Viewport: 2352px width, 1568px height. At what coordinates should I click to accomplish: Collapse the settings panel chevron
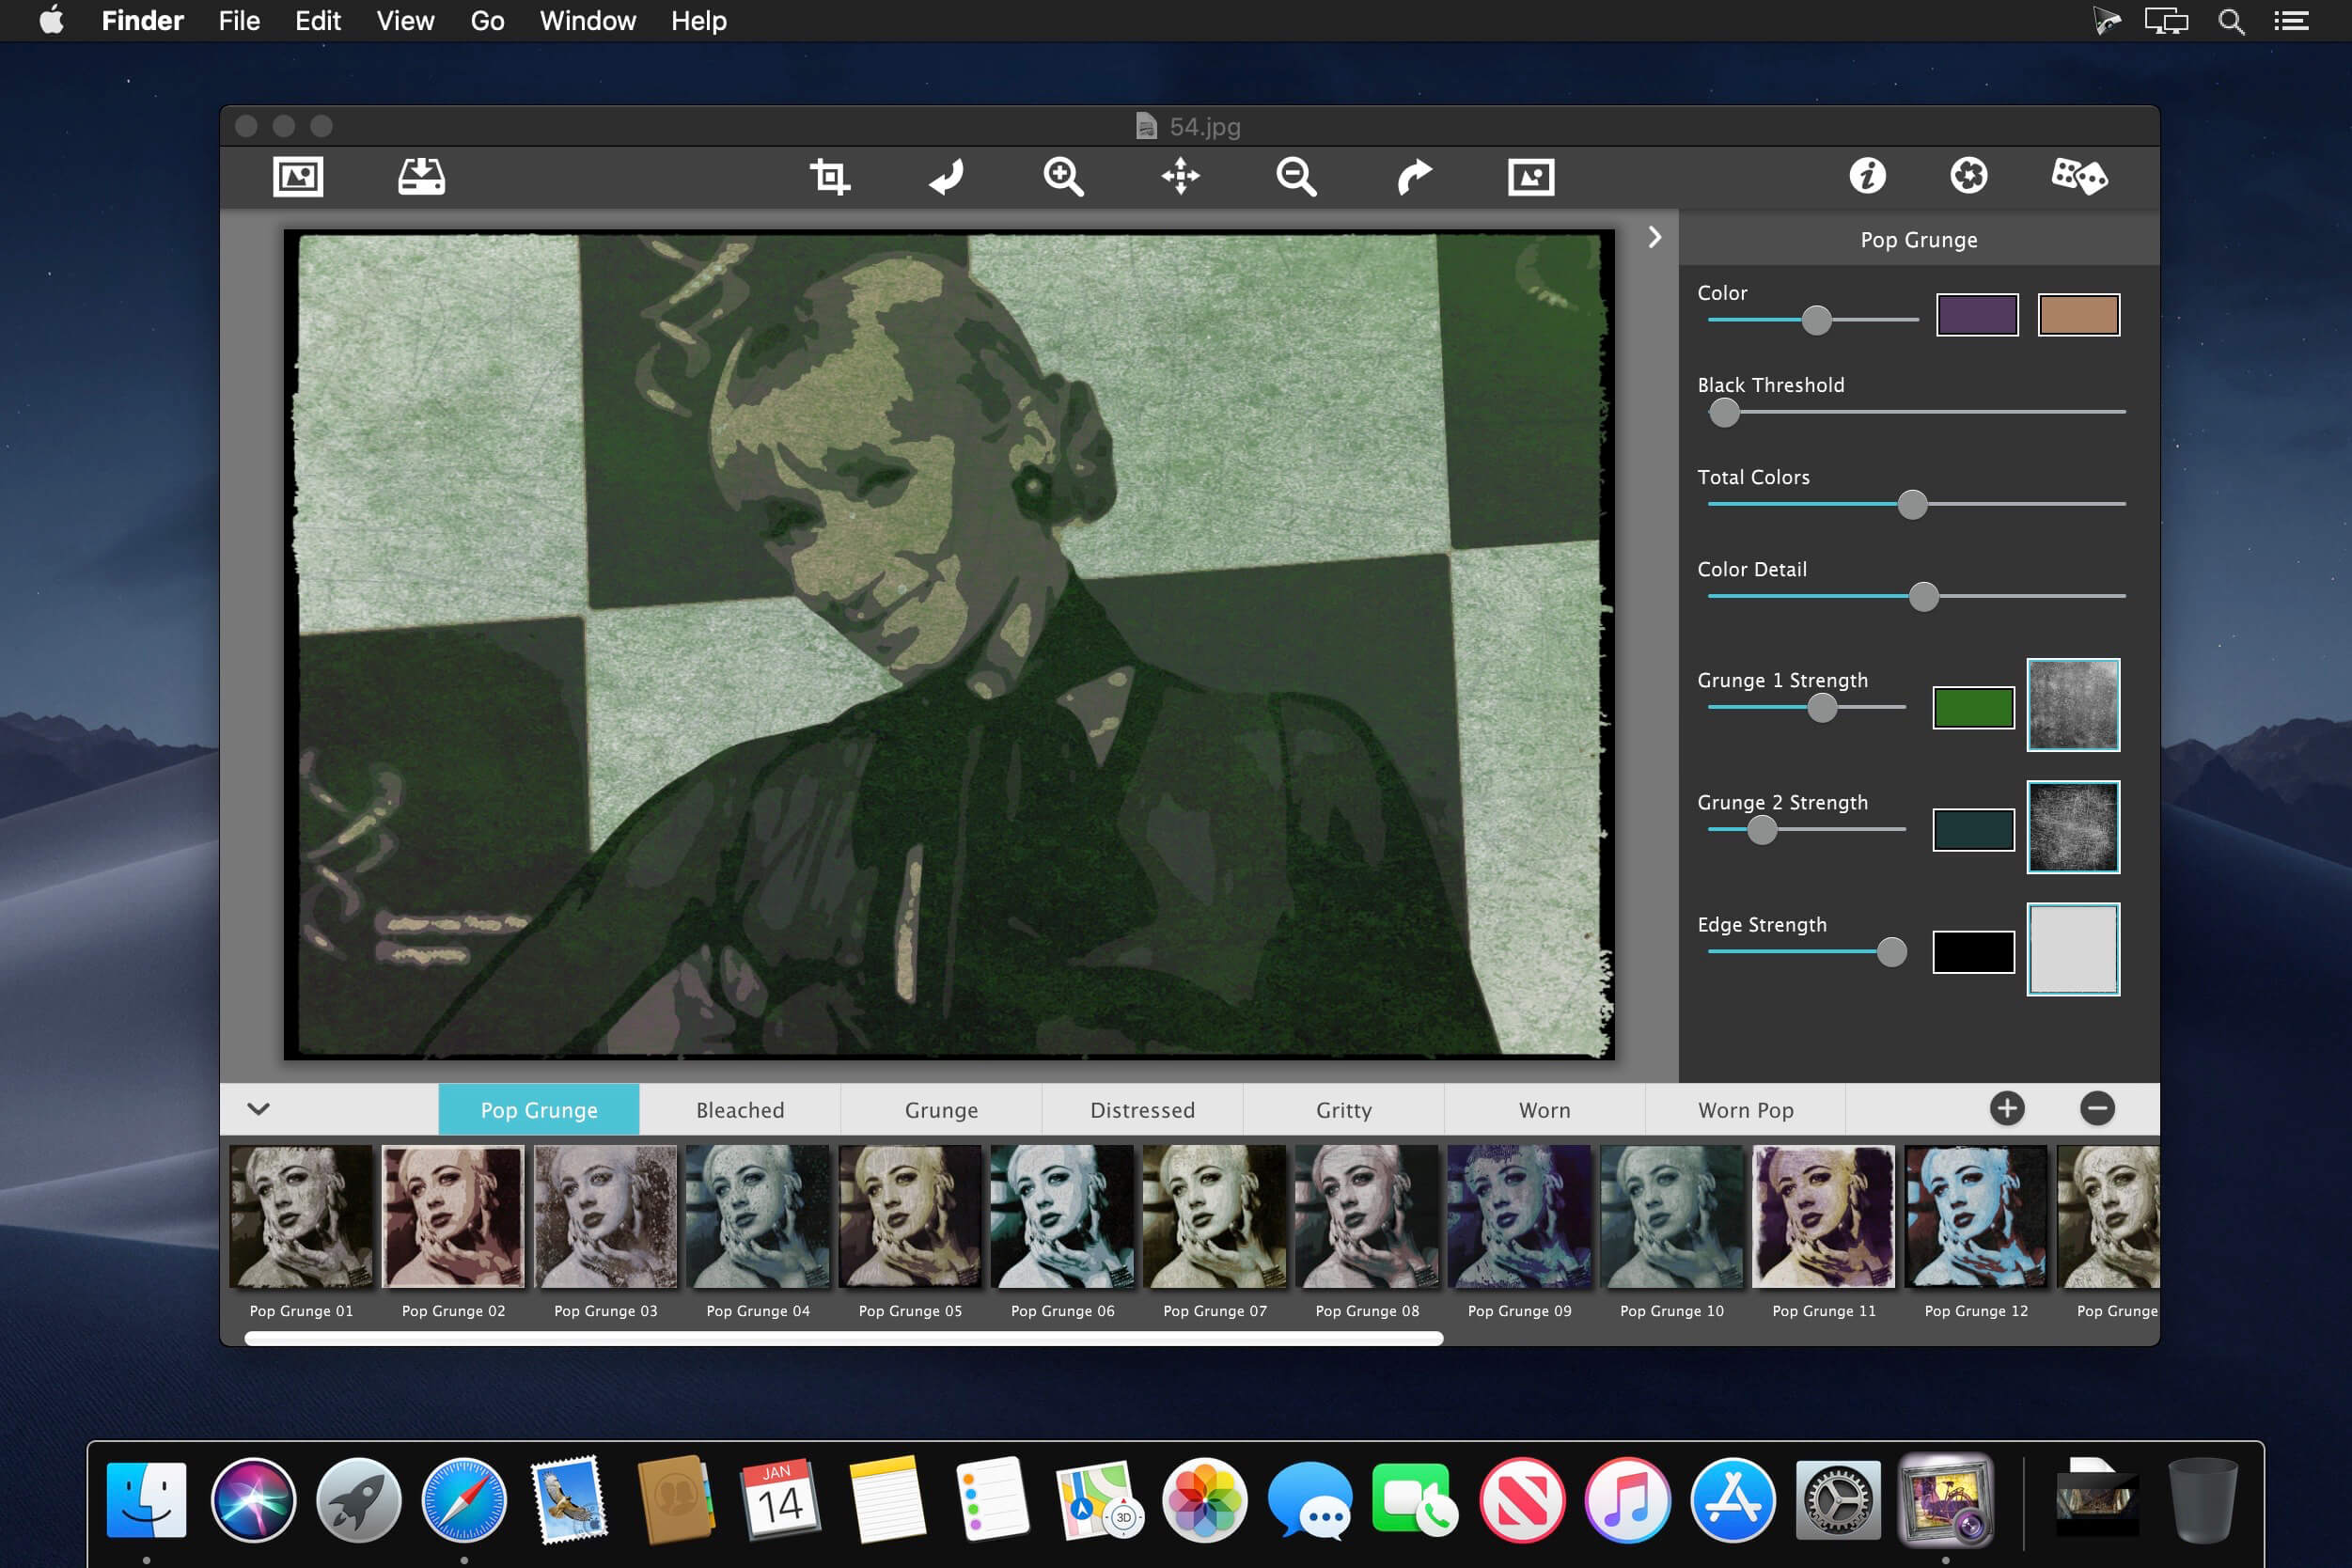(1654, 237)
